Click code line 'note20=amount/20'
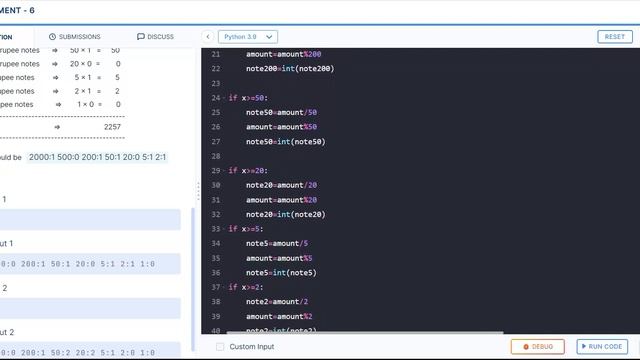The image size is (640, 360). (281, 185)
